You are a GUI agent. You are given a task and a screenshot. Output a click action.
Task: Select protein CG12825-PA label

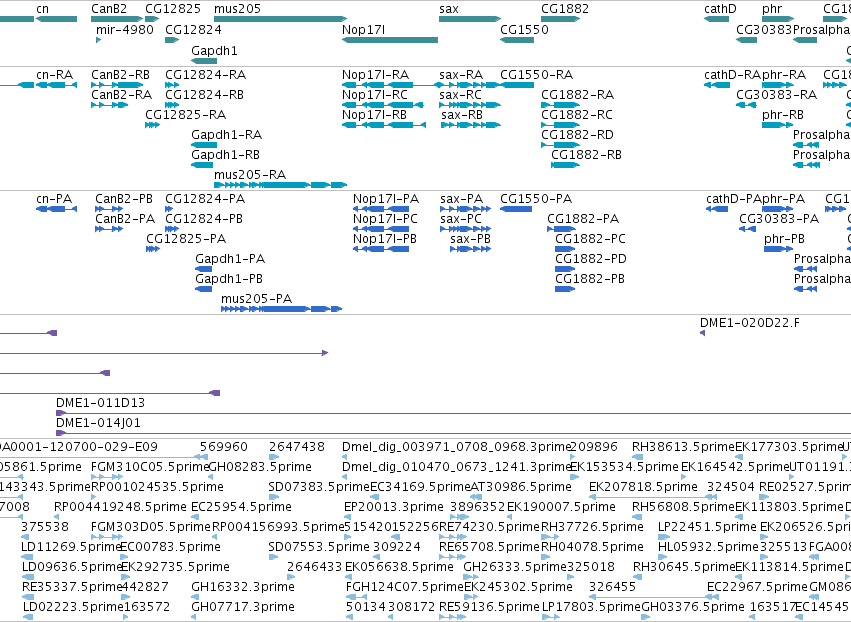pyautogui.click(x=186, y=238)
